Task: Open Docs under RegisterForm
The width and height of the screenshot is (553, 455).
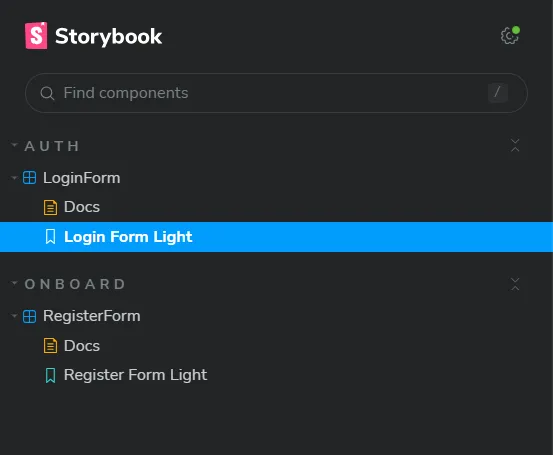Action: (x=276, y=346)
